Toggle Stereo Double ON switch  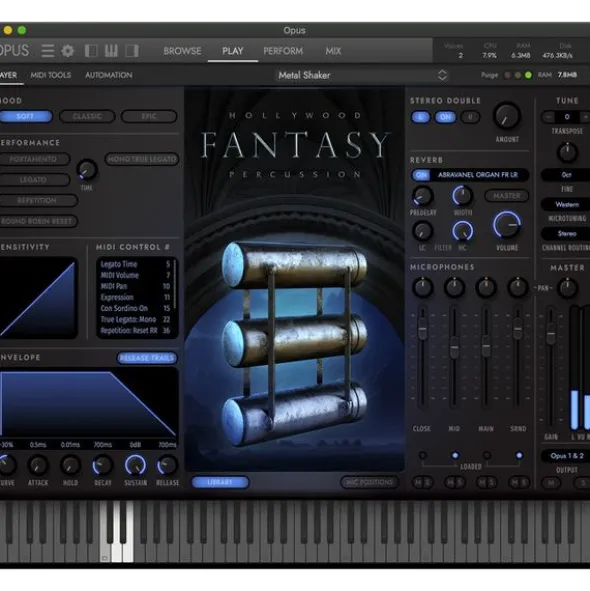[445, 117]
